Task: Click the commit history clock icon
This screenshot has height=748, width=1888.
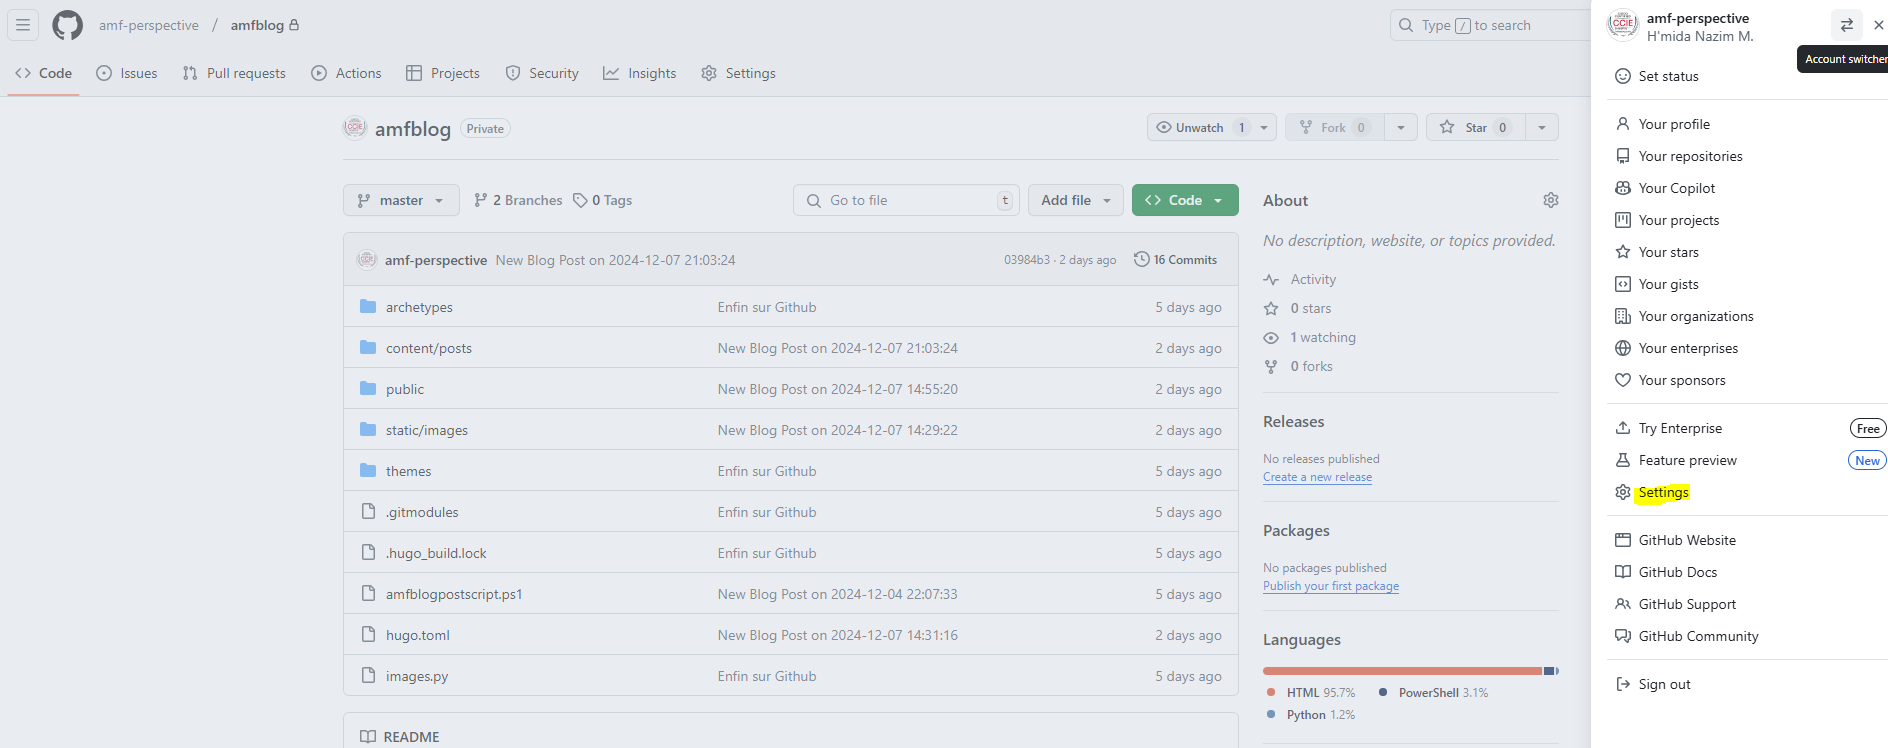Action: pos(1141,260)
